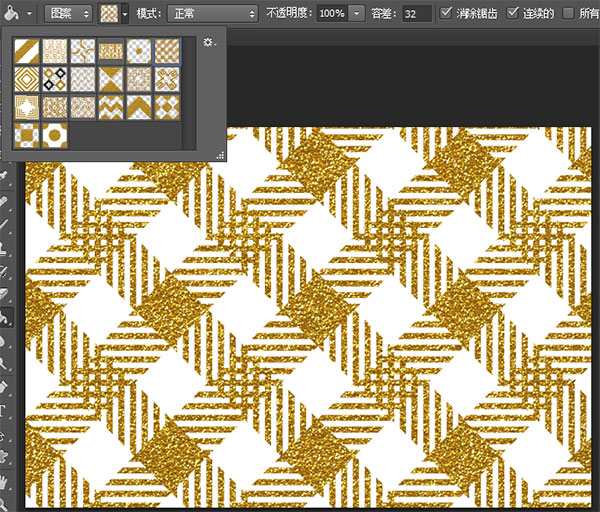
Task: Click the 容差 tolerance input field
Action: 414,14
